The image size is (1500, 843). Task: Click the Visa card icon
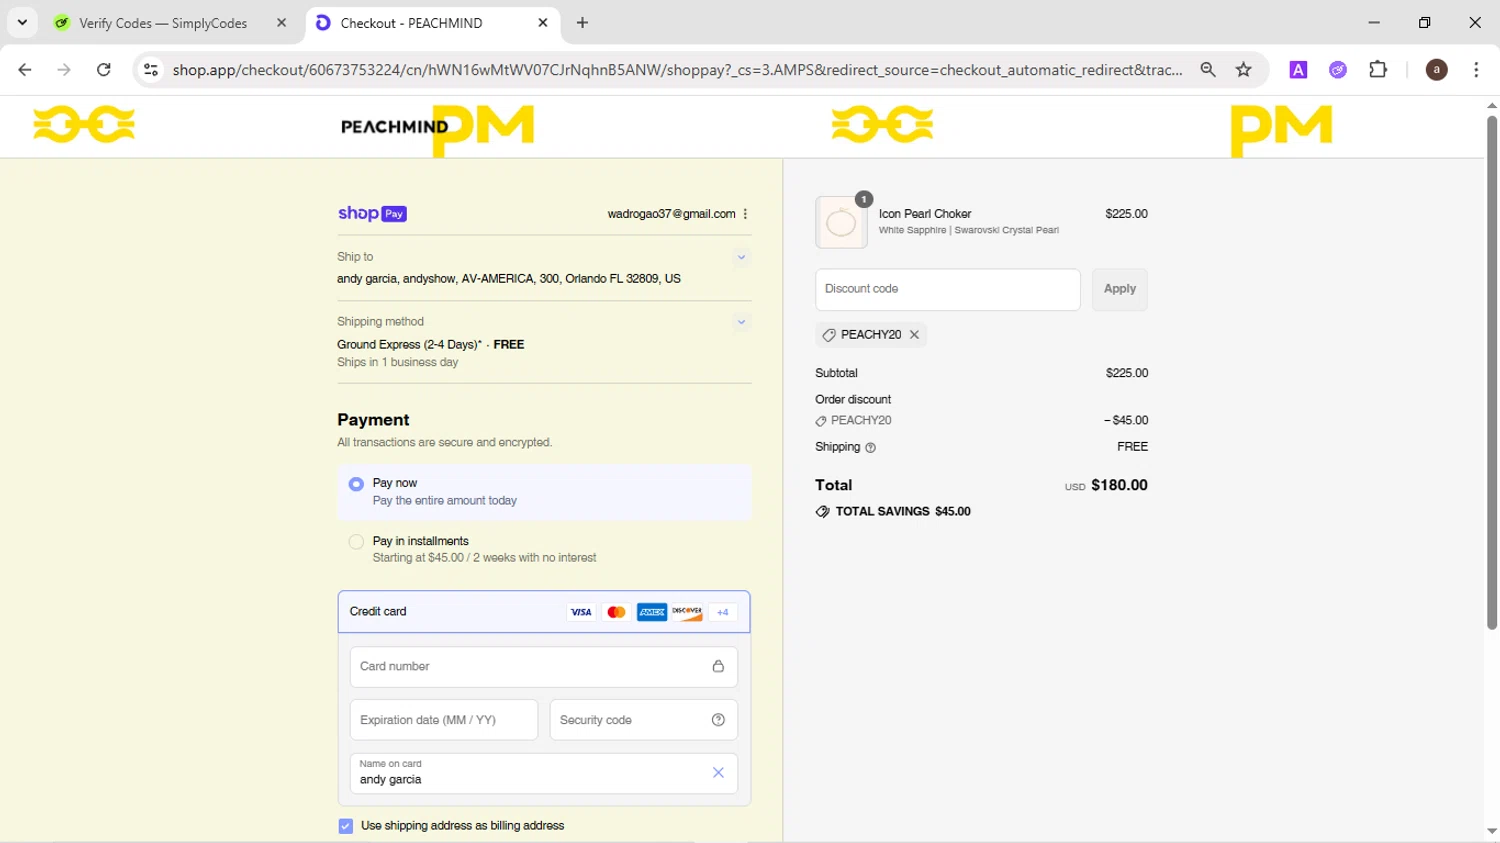(581, 612)
